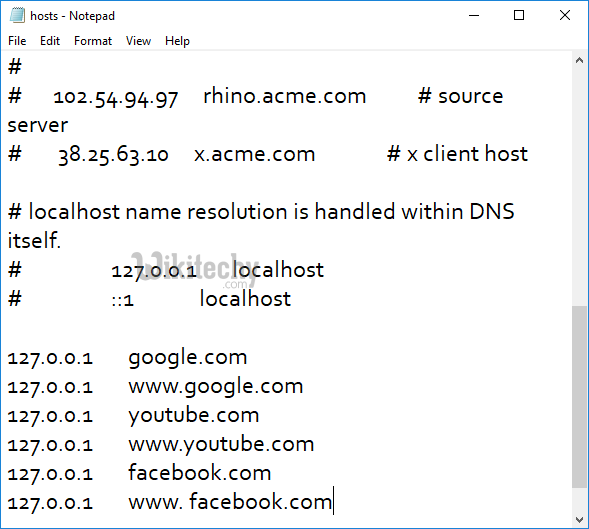Close the hosts Notepad window
The height and width of the screenshot is (529, 589).
(x=565, y=15)
